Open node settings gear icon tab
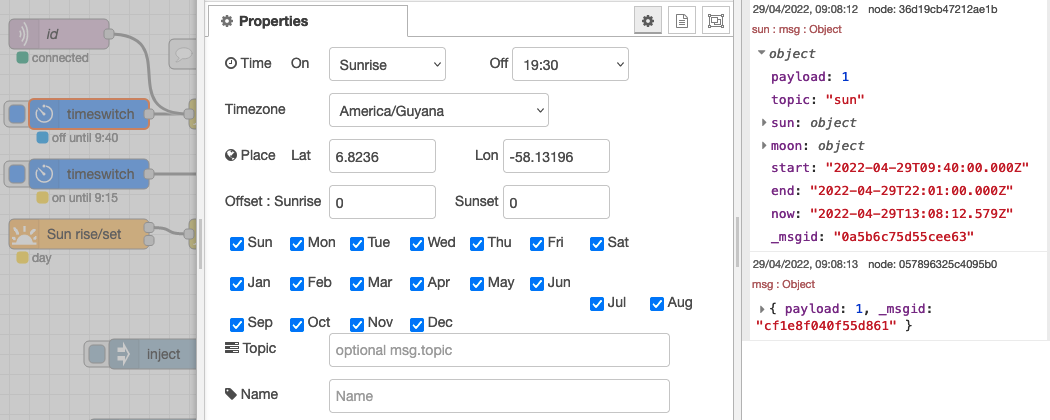Image resolution: width=1050 pixels, height=420 pixels. (x=648, y=21)
